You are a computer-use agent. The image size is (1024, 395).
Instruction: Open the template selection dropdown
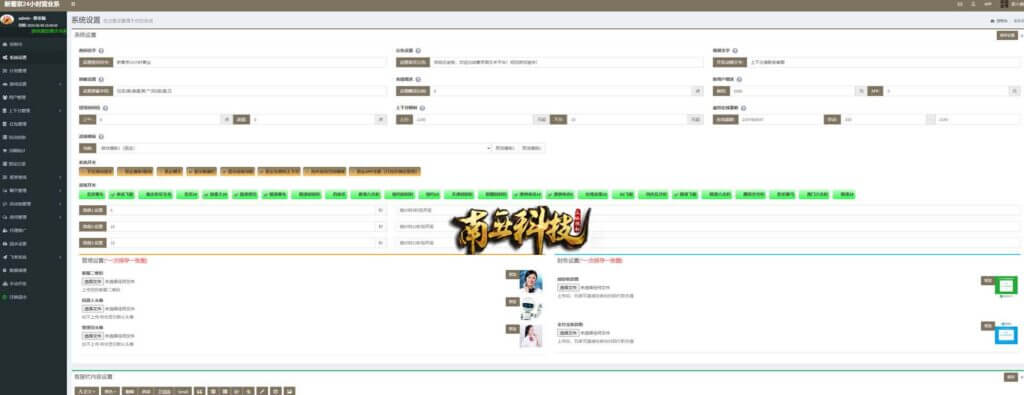(x=294, y=148)
